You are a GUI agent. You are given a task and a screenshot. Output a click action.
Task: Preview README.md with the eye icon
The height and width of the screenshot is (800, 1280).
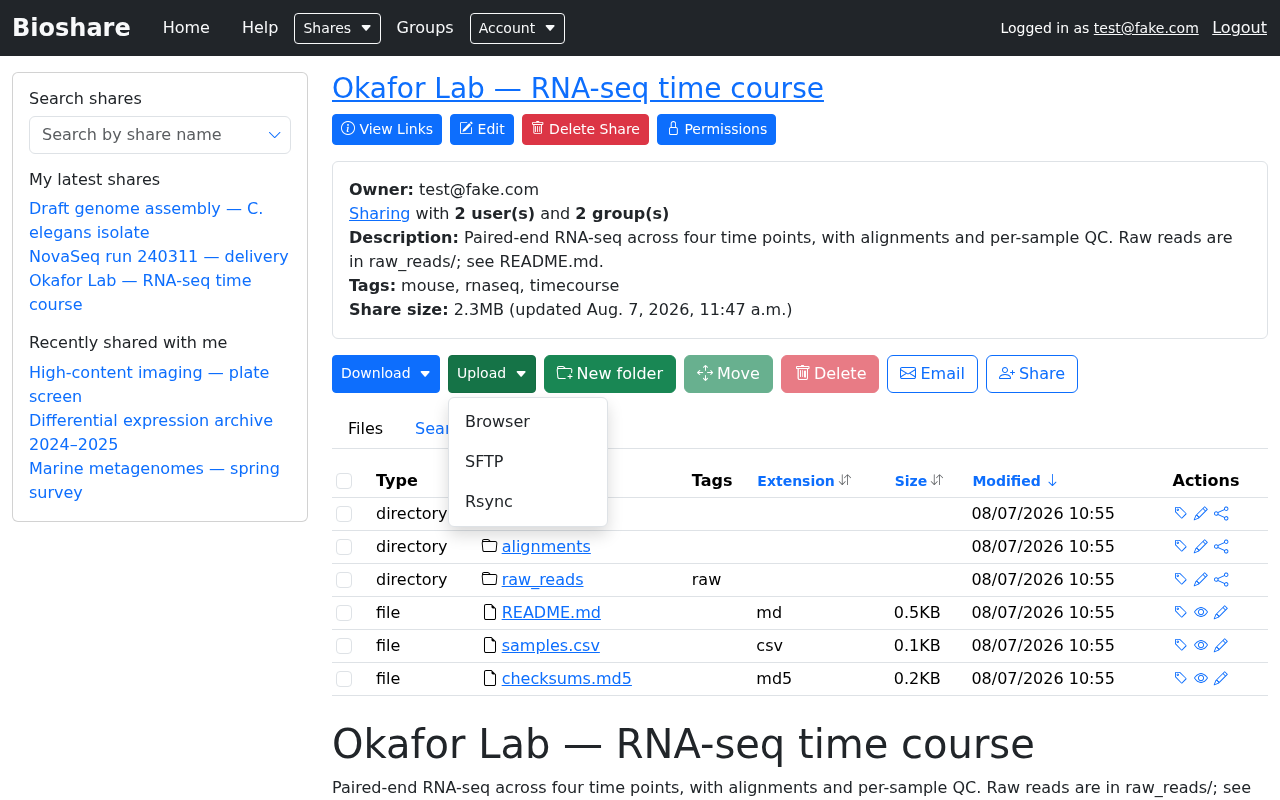1201,613
